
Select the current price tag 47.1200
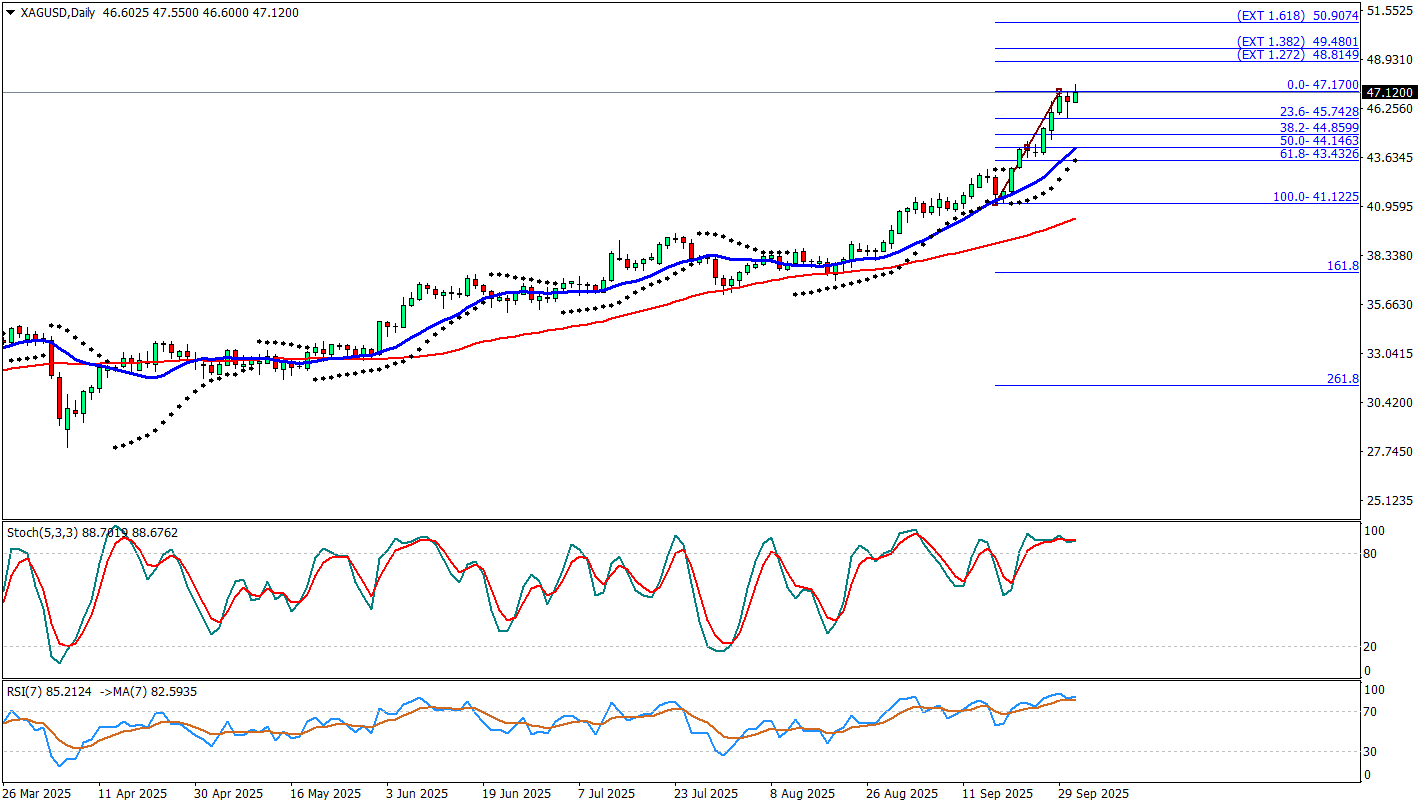(x=1390, y=92)
